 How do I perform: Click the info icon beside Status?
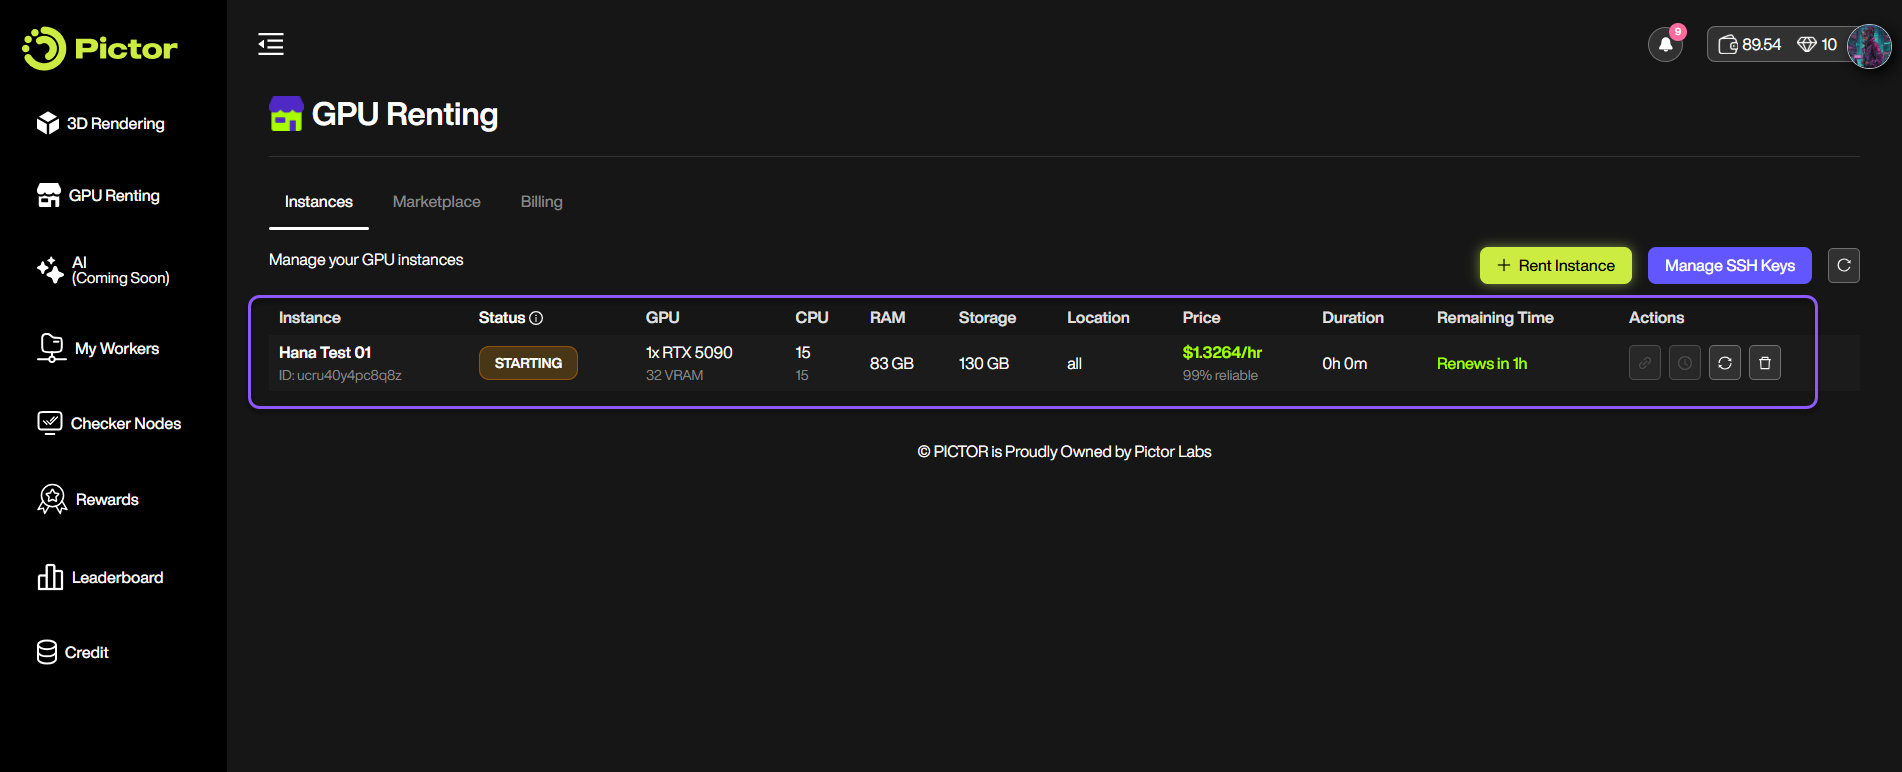(536, 318)
